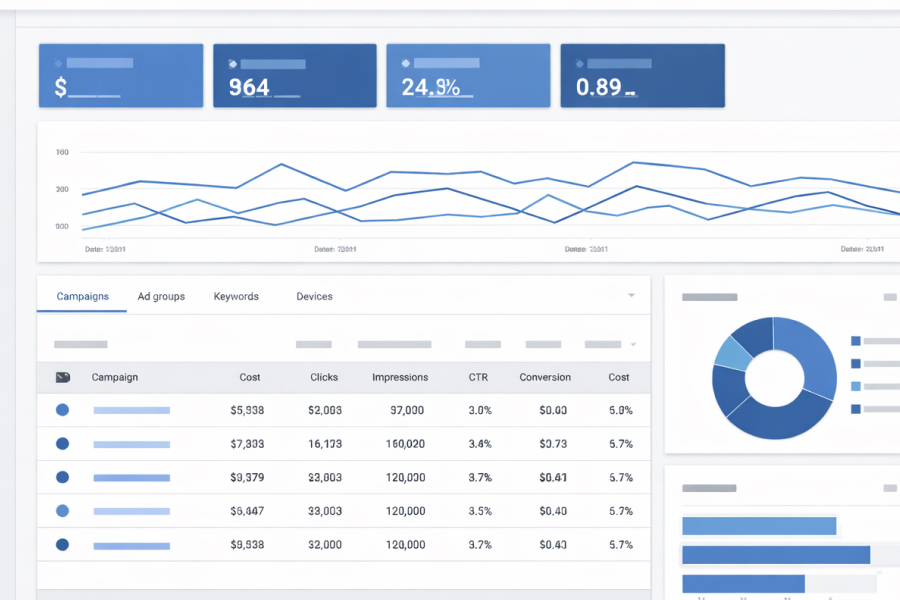Expand the filter row dropdown arrow above the table
This screenshot has width=900, height=600.
[x=632, y=345]
